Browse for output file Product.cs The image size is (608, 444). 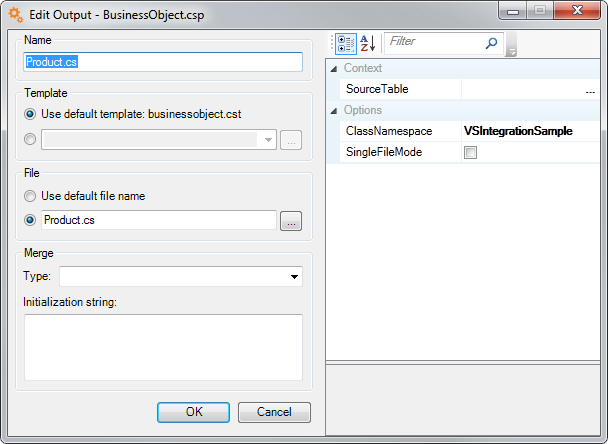click(x=291, y=221)
